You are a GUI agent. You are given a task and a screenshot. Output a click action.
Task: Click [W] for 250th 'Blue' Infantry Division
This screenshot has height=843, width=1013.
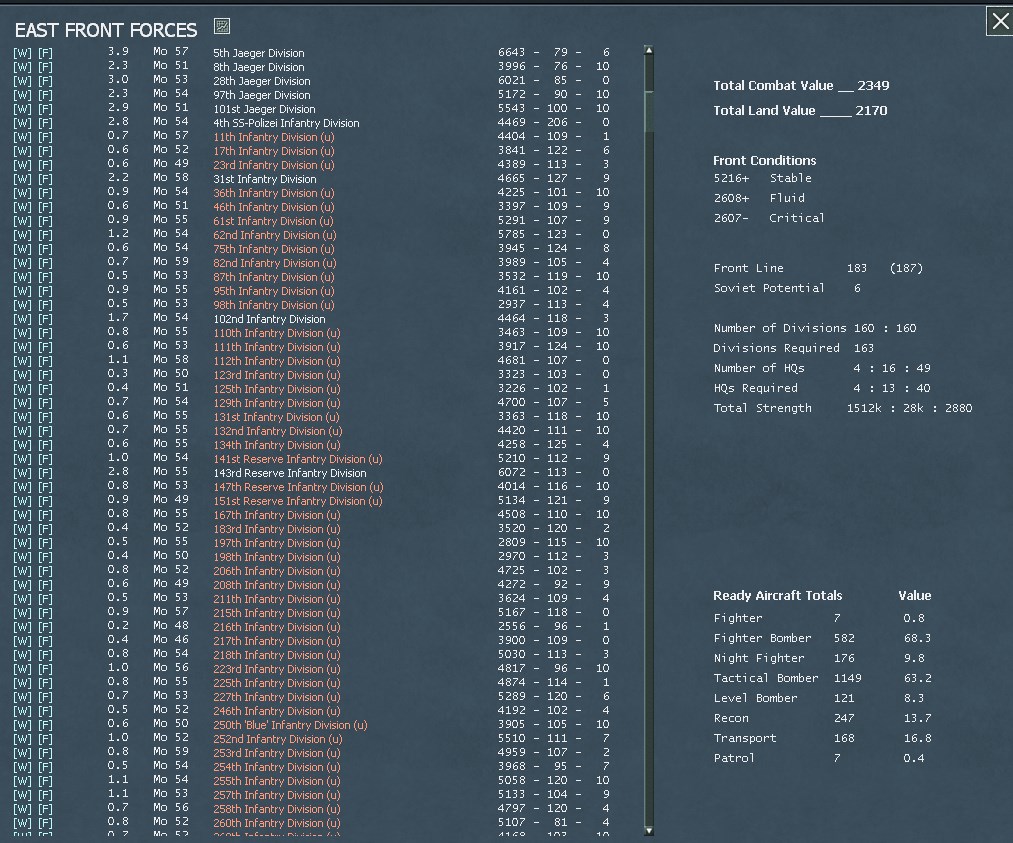coord(23,725)
